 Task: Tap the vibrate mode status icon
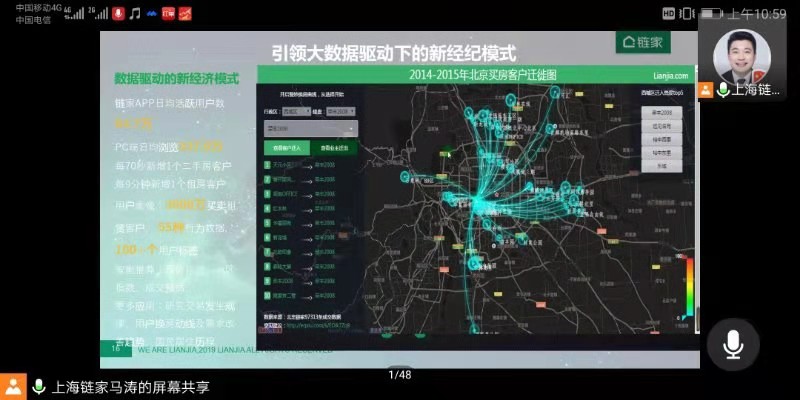point(687,14)
